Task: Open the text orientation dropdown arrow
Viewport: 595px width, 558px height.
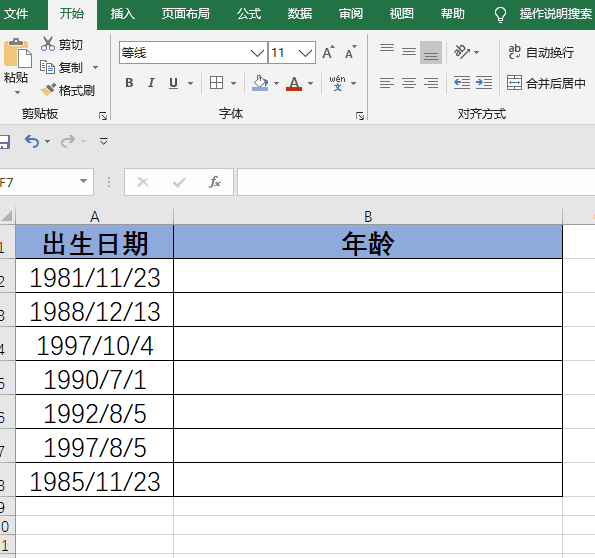Action: click(x=477, y=52)
